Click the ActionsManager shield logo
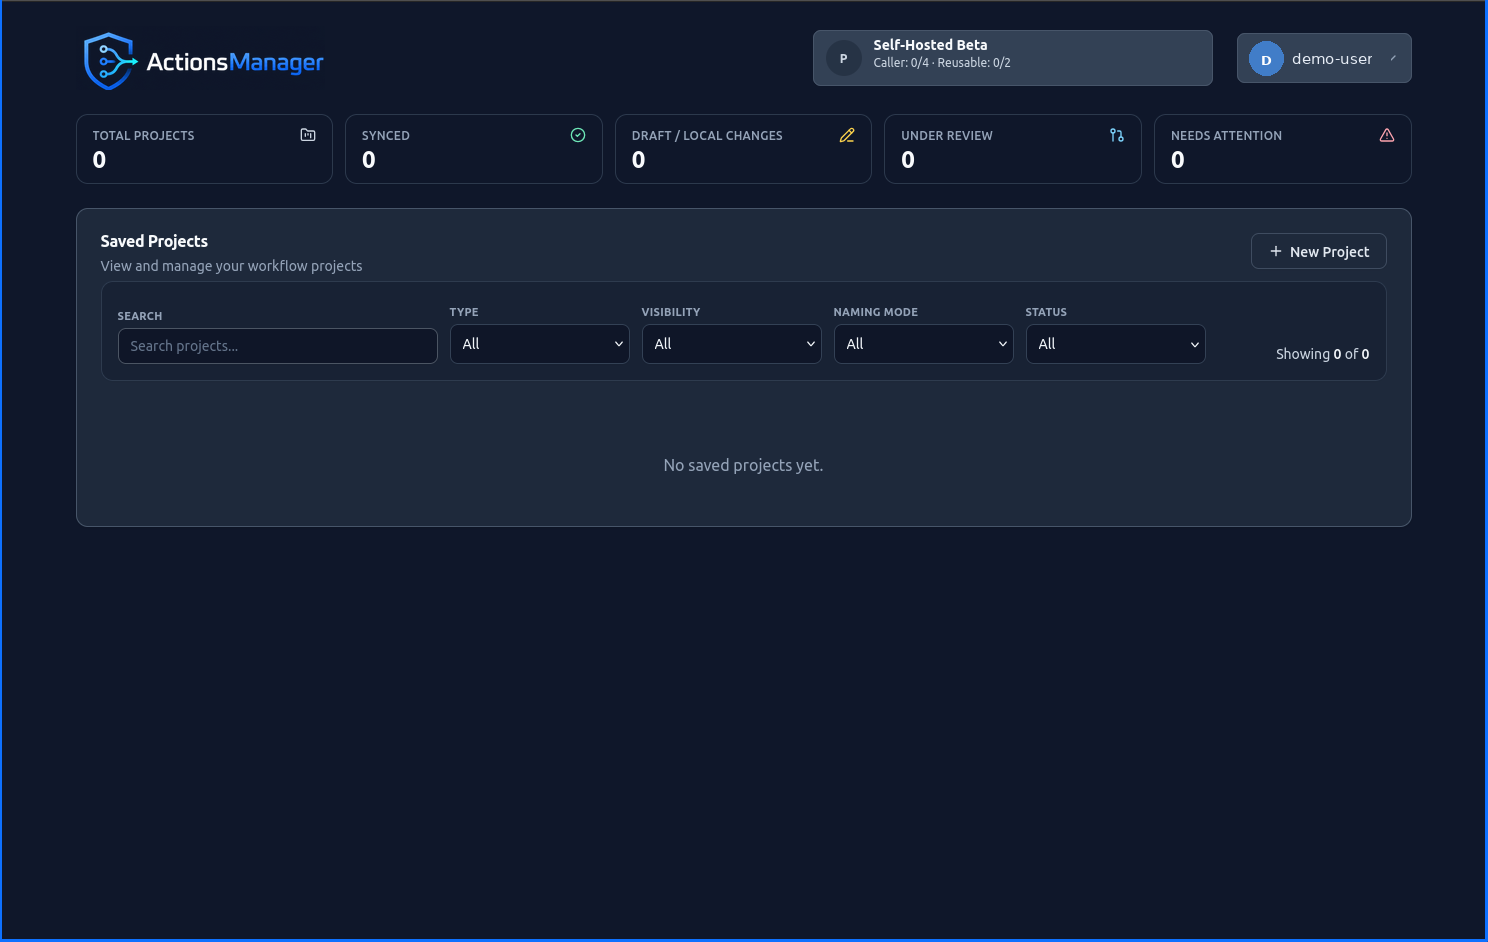The width and height of the screenshot is (1488, 942). (x=110, y=61)
